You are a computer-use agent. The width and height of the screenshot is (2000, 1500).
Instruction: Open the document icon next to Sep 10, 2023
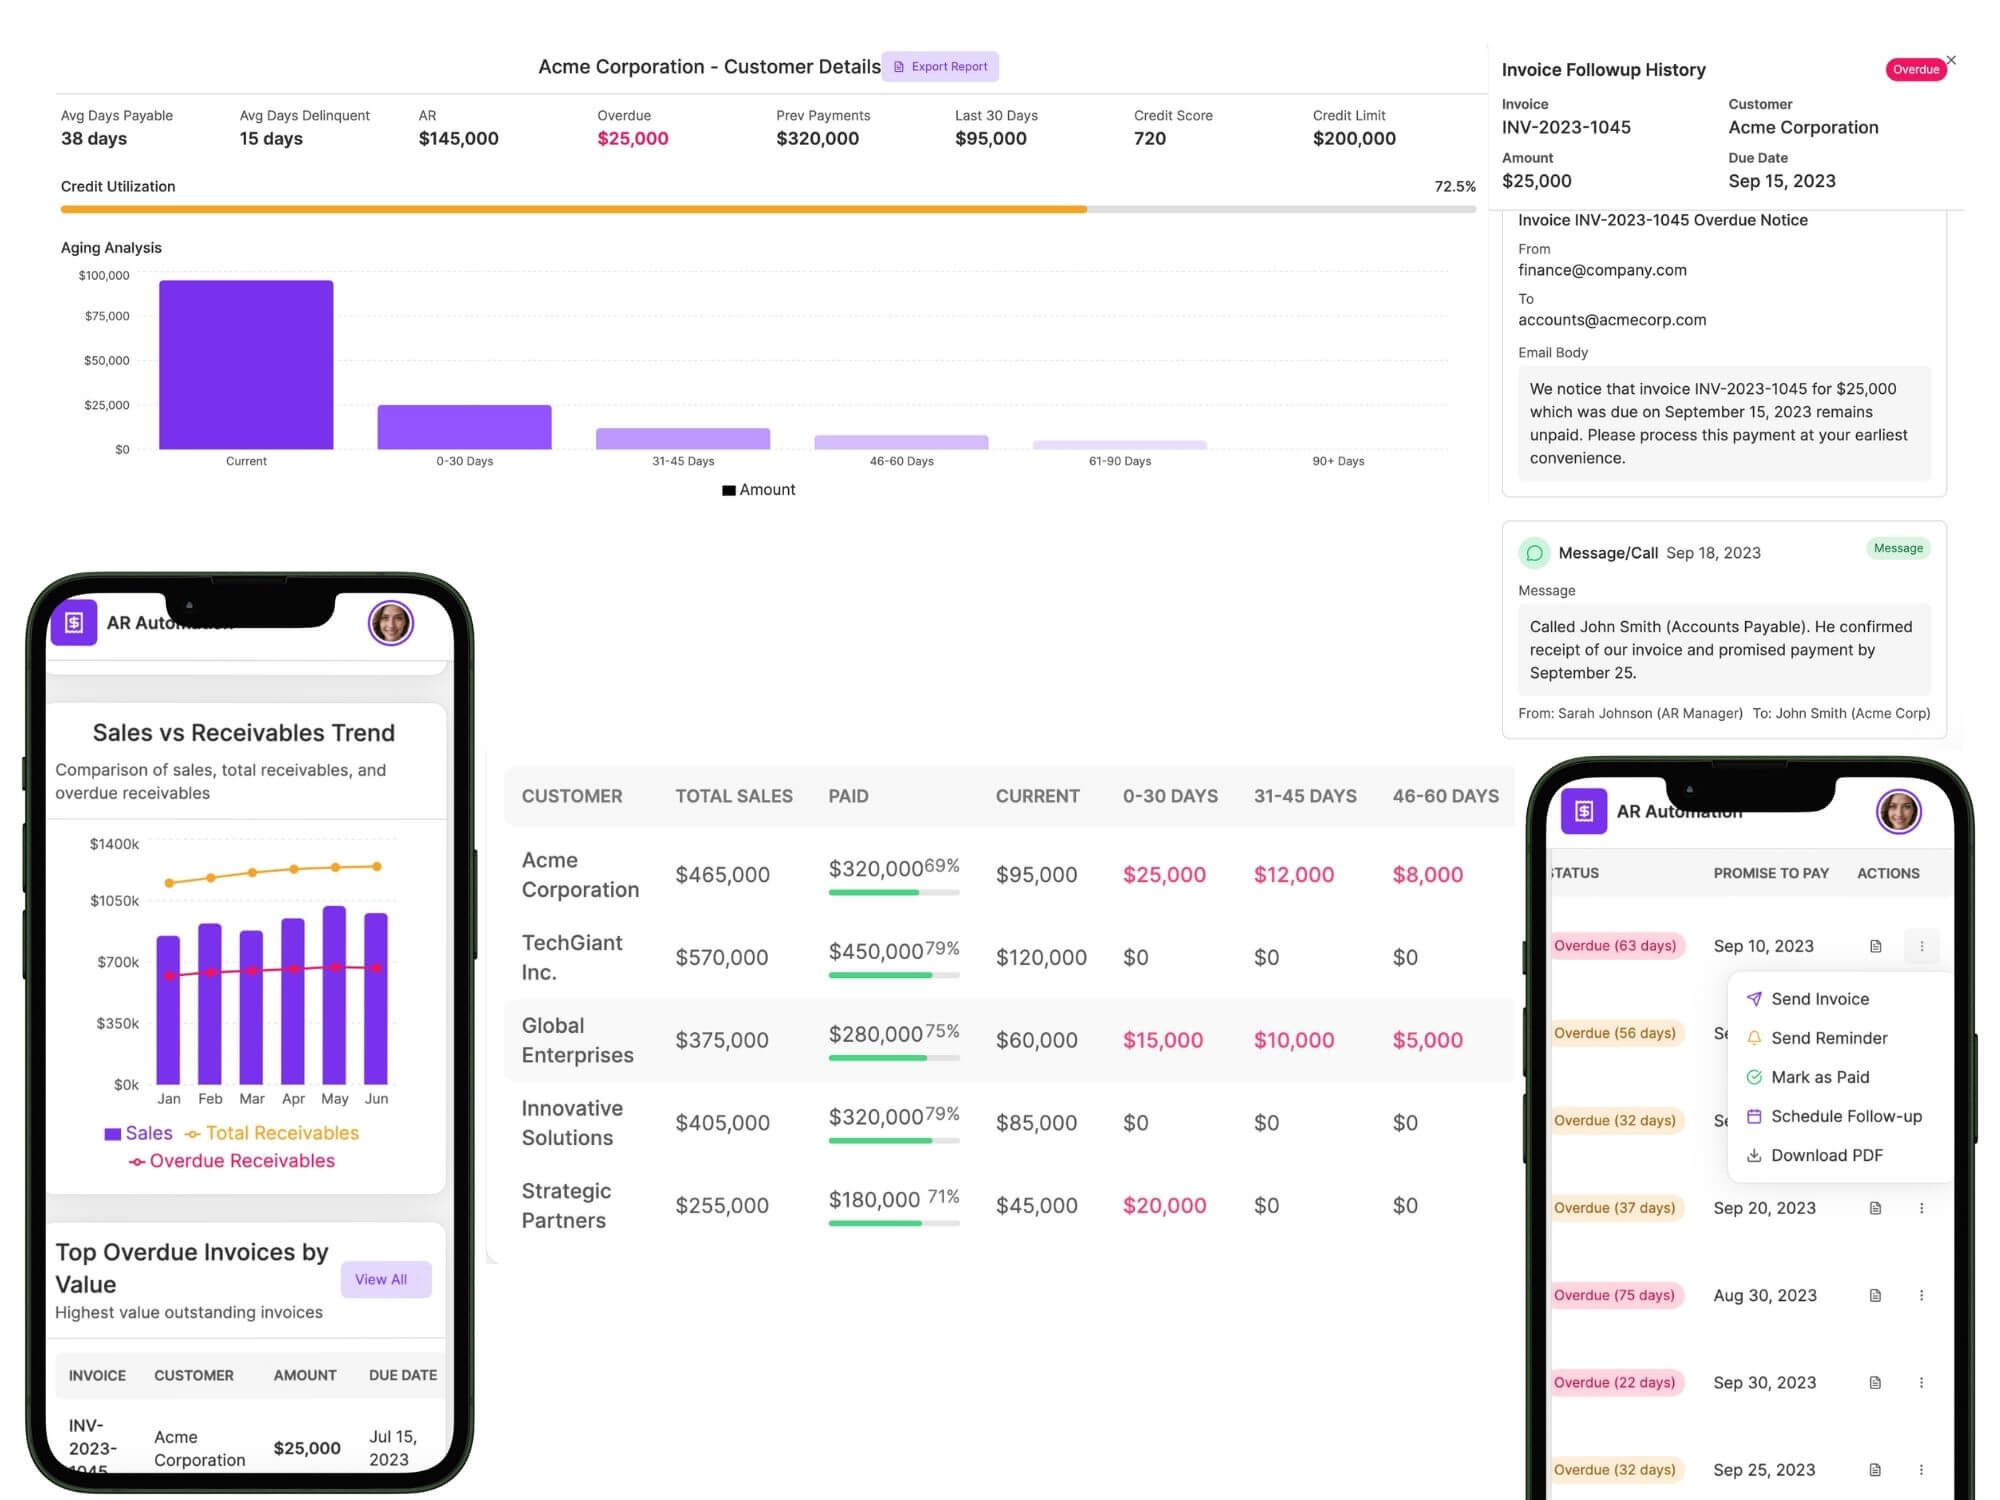[1874, 945]
